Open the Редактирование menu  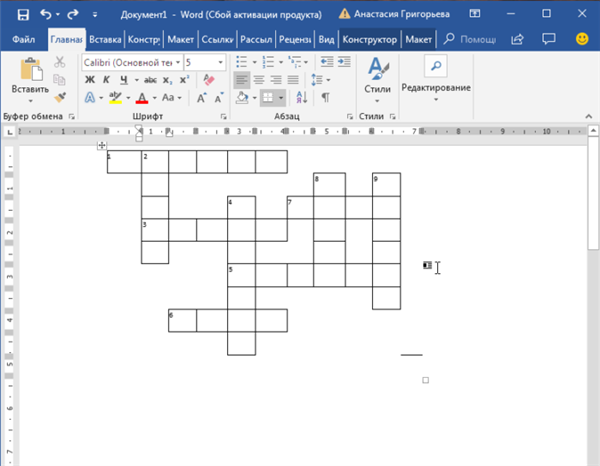[x=436, y=80]
